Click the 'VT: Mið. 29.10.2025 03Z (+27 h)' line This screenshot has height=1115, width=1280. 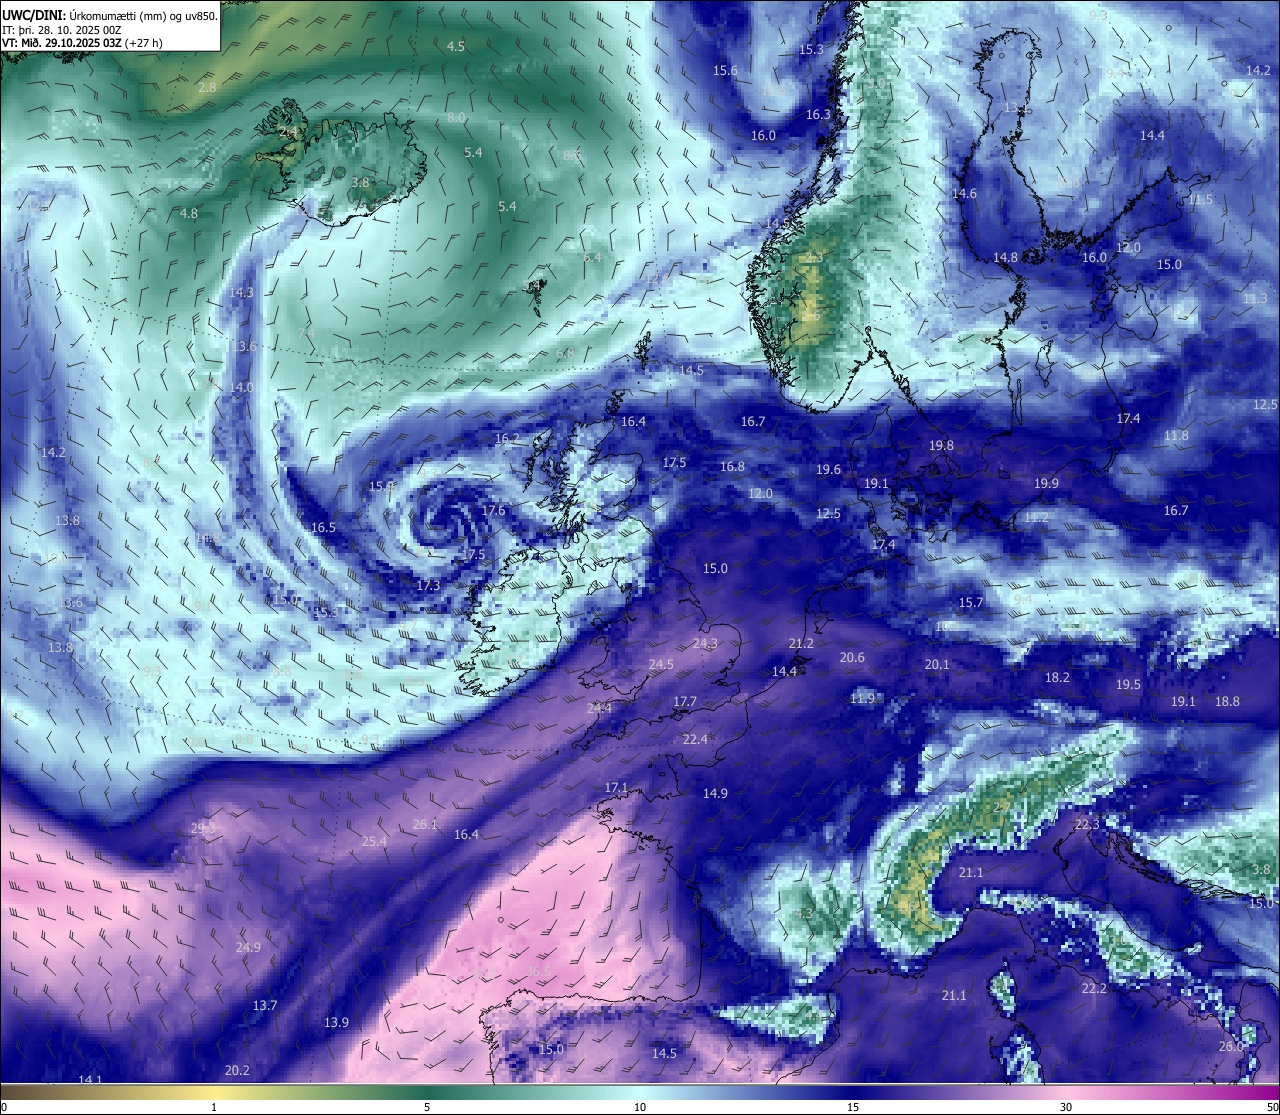point(82,43)
